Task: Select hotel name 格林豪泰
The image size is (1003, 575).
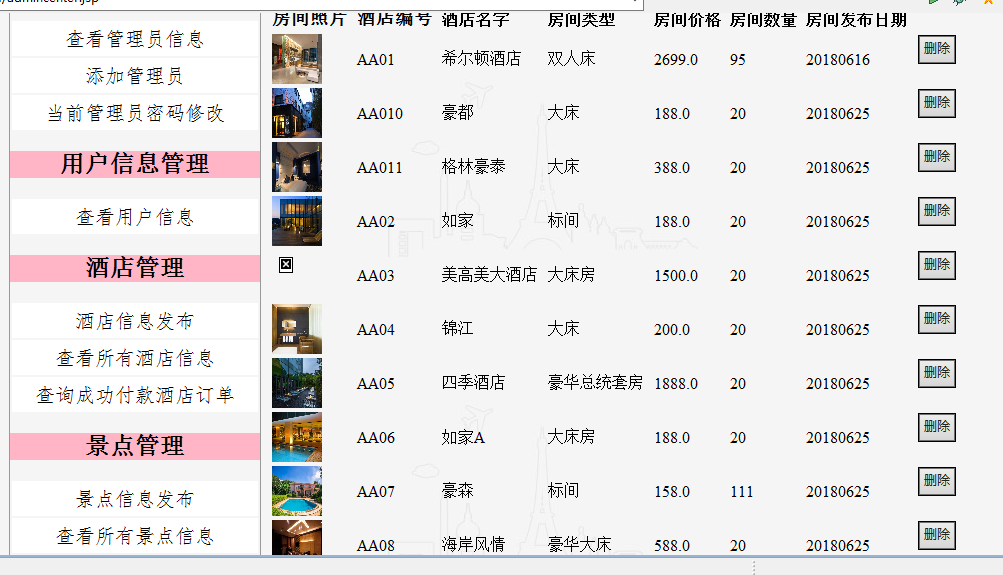Action: (x=473, y=167)
